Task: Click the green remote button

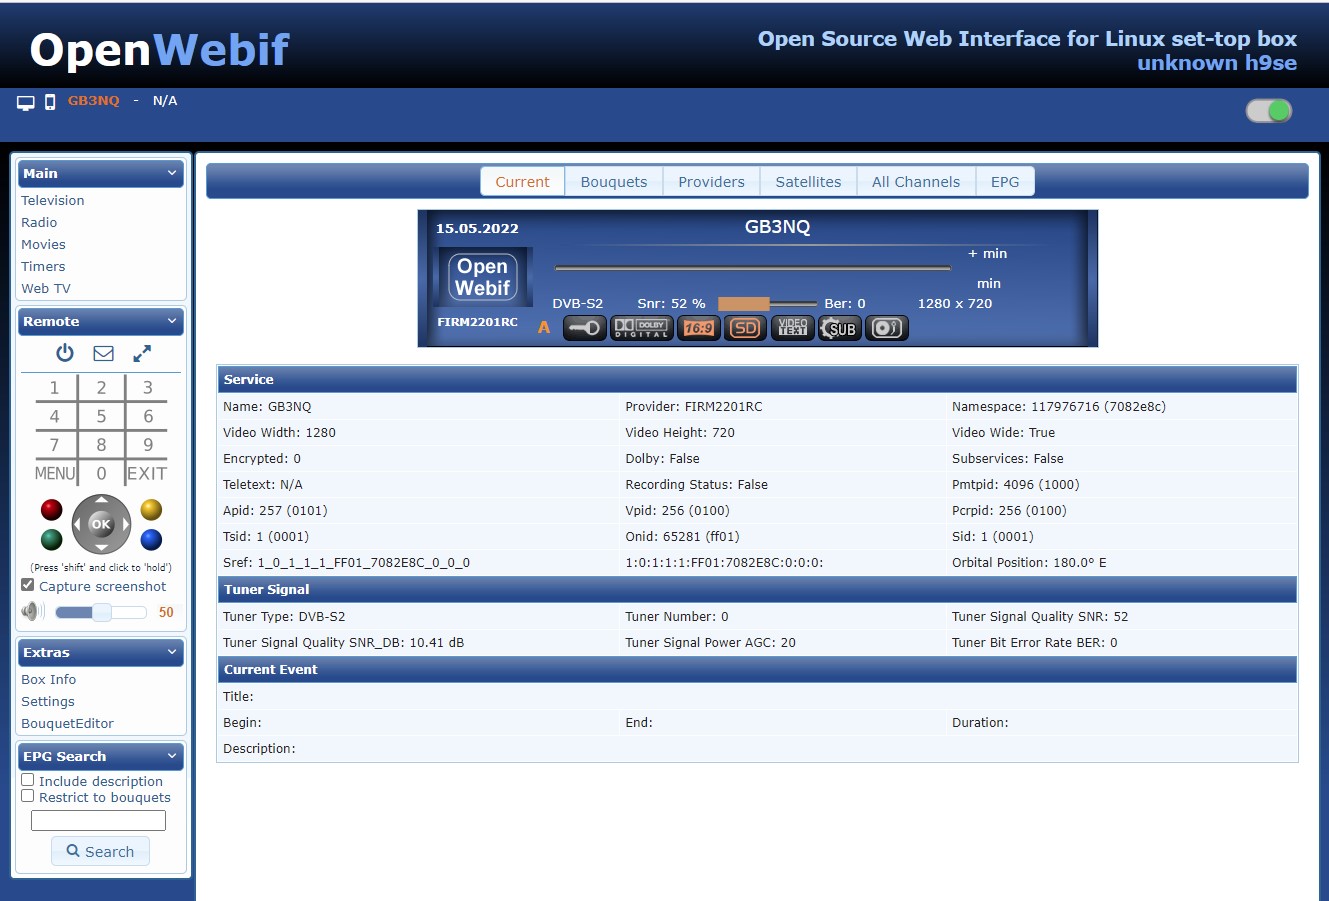Action: coord(52,540)
